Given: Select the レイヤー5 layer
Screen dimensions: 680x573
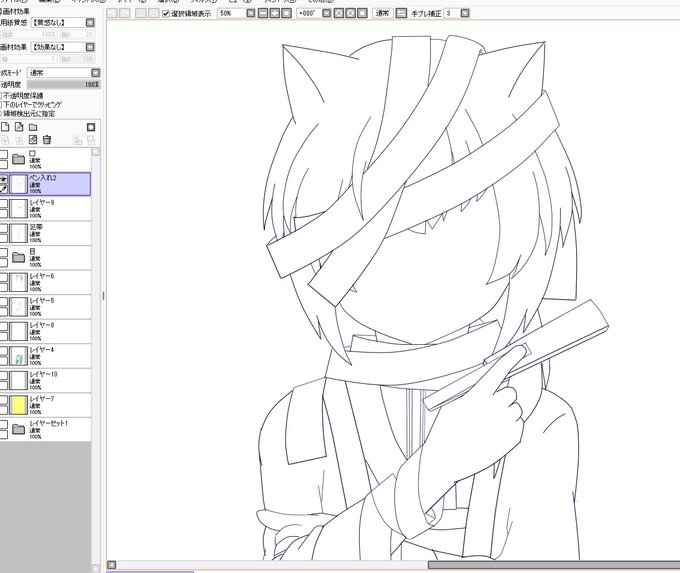Looking at the screenshot, I should coord(46,307).
